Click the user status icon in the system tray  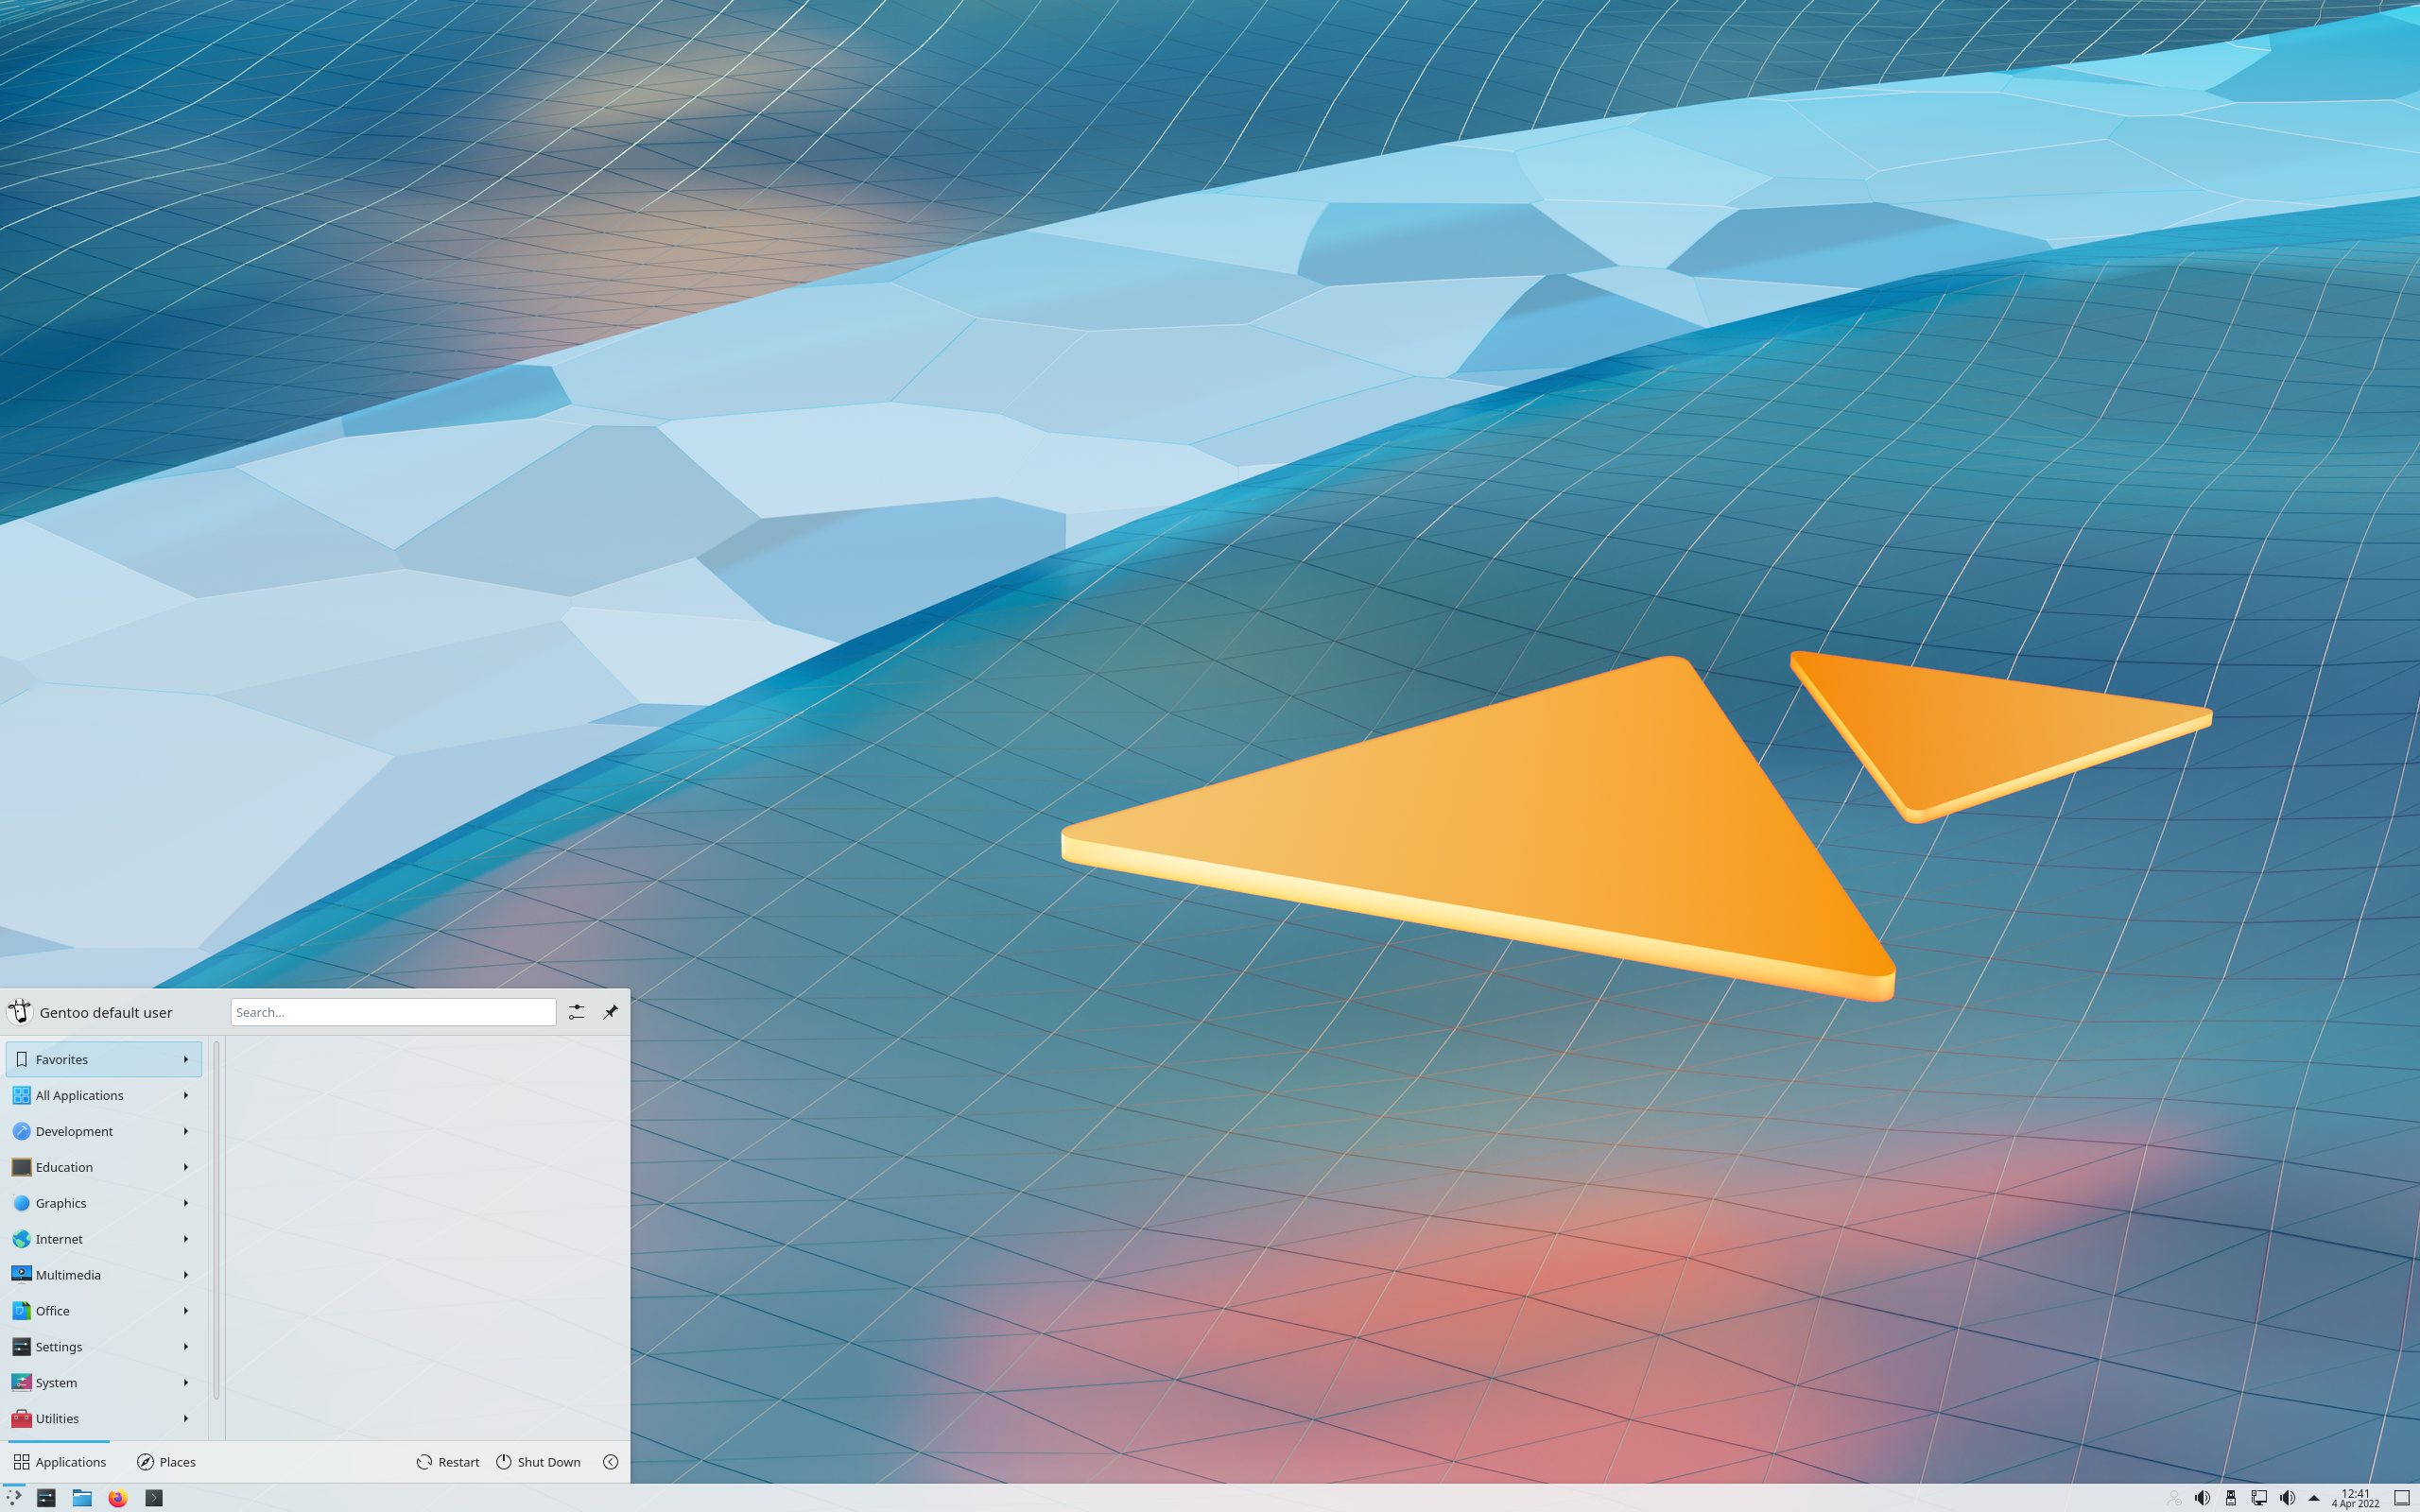2175,1497
